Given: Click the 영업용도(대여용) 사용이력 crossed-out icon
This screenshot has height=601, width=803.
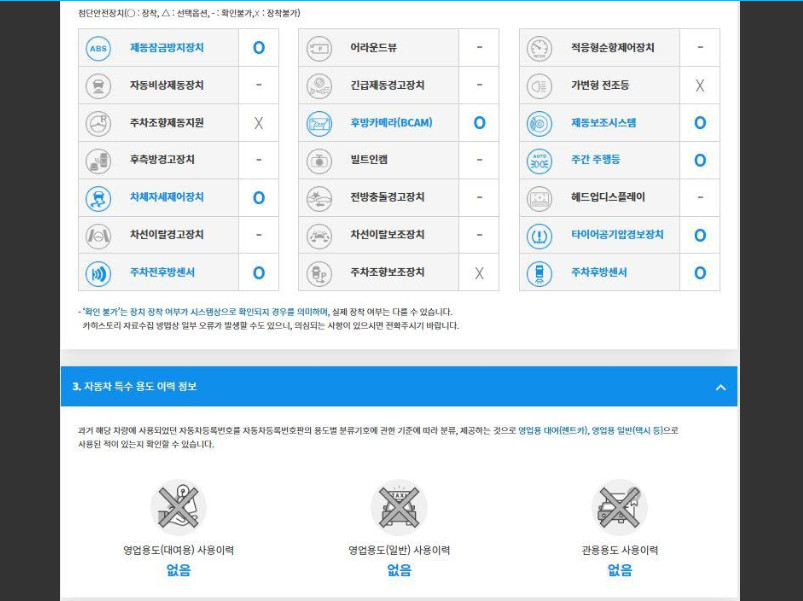Looking at the screenshot, I should click(x=178, y=507).
